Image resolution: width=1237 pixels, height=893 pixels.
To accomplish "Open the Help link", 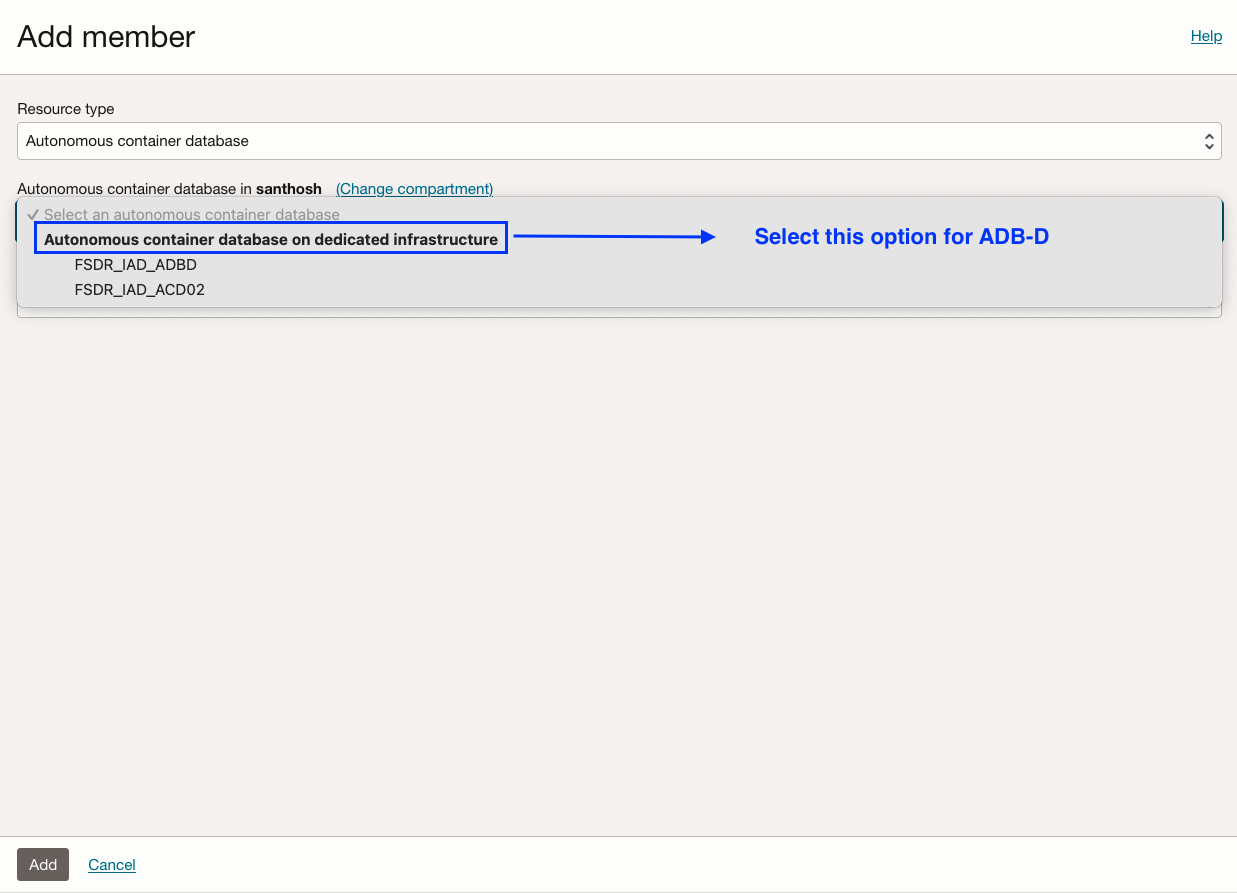I will pyautogui.click(x=1206, y=36).
